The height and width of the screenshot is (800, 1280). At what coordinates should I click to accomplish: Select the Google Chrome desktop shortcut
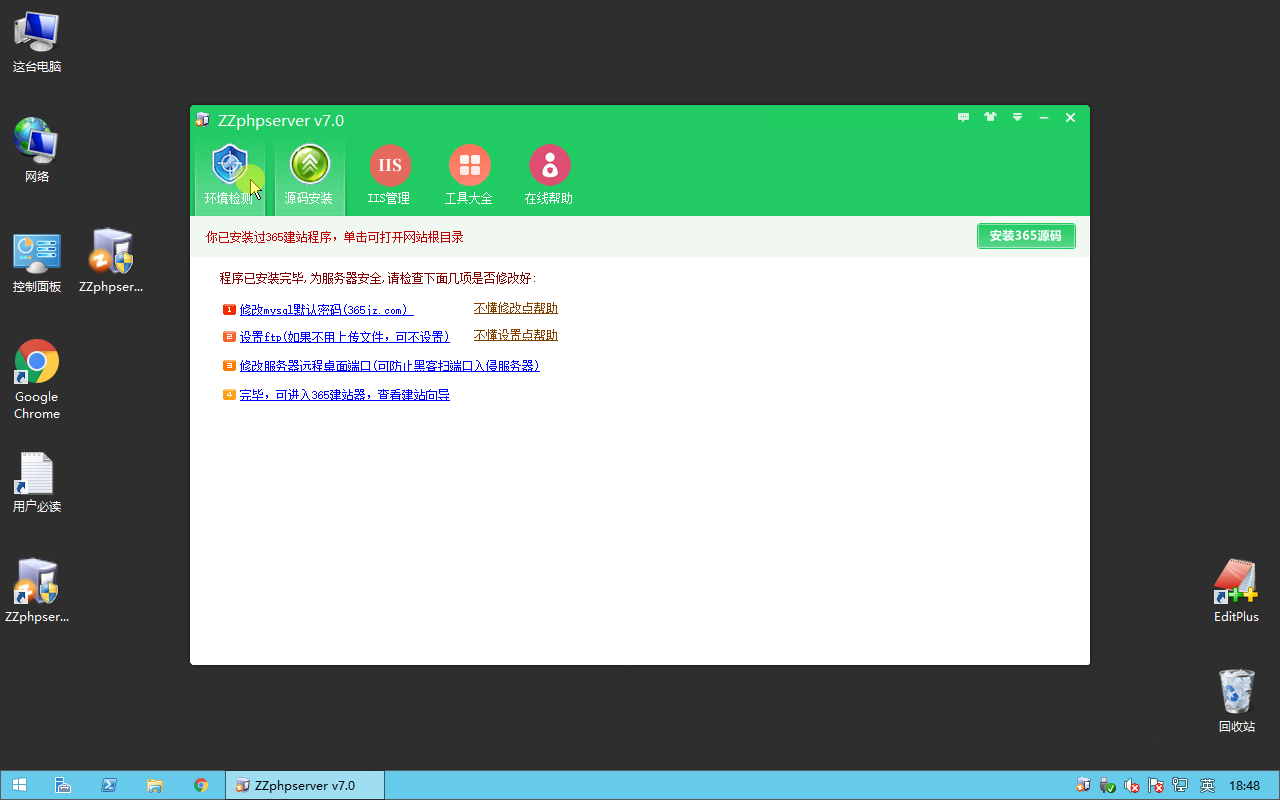click(37, 379)
